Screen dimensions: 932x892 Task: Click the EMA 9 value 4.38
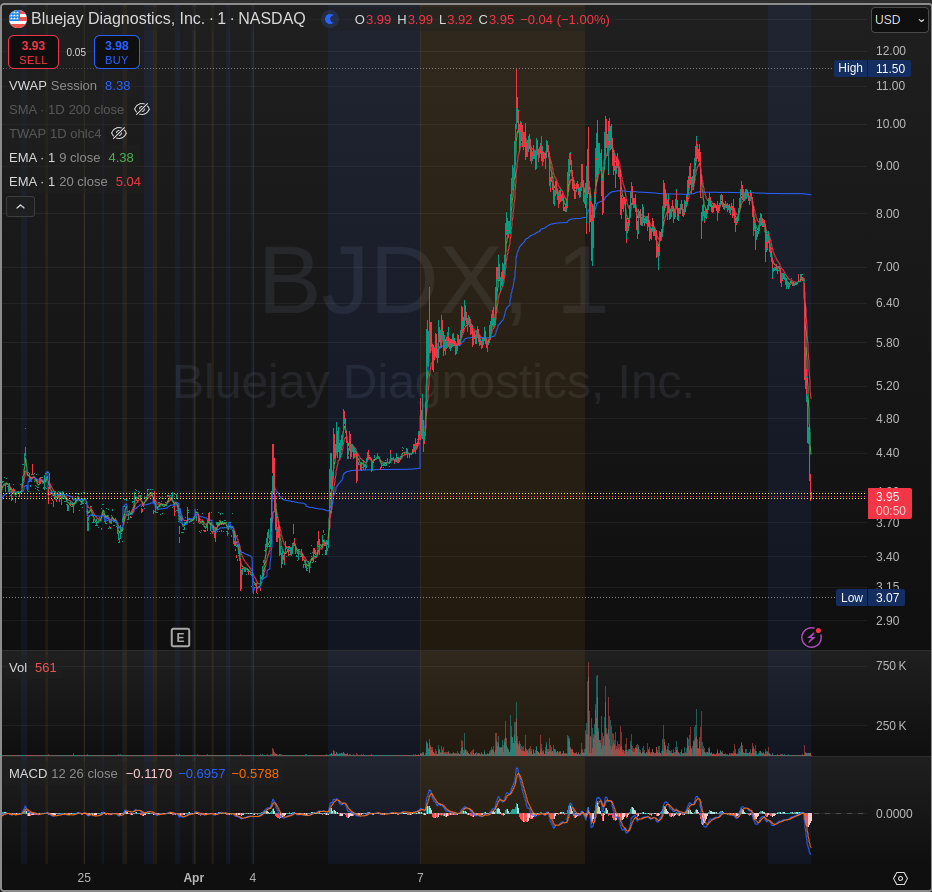click(121, 157)
